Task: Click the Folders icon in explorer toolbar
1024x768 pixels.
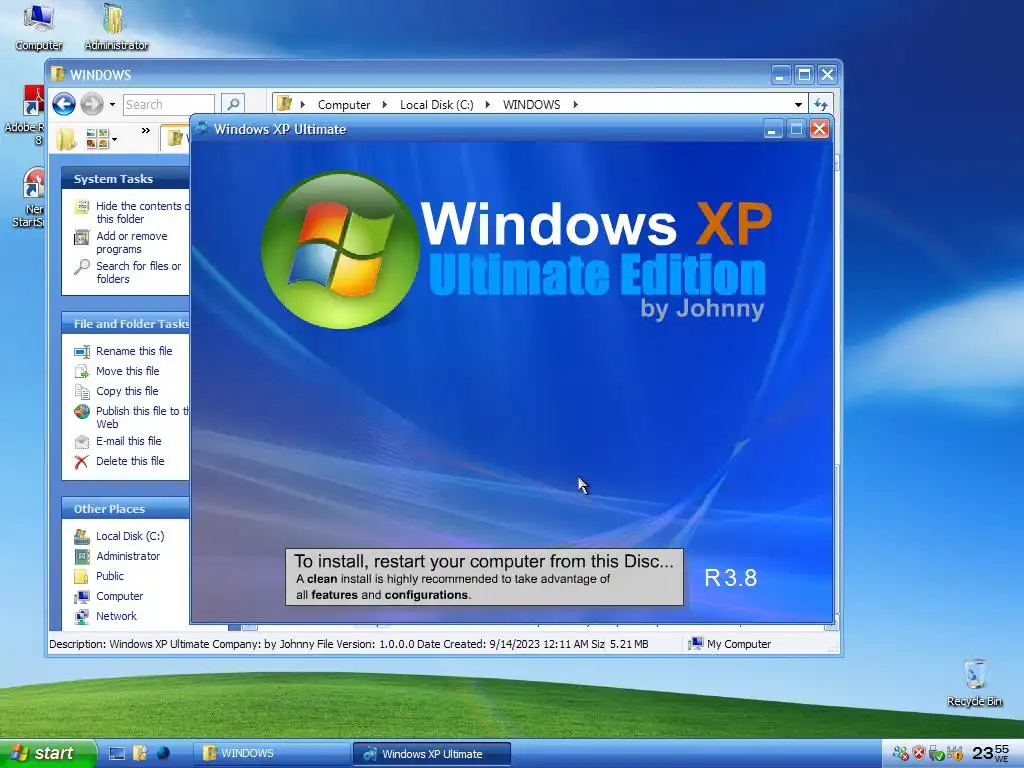Action: [66, 138]
